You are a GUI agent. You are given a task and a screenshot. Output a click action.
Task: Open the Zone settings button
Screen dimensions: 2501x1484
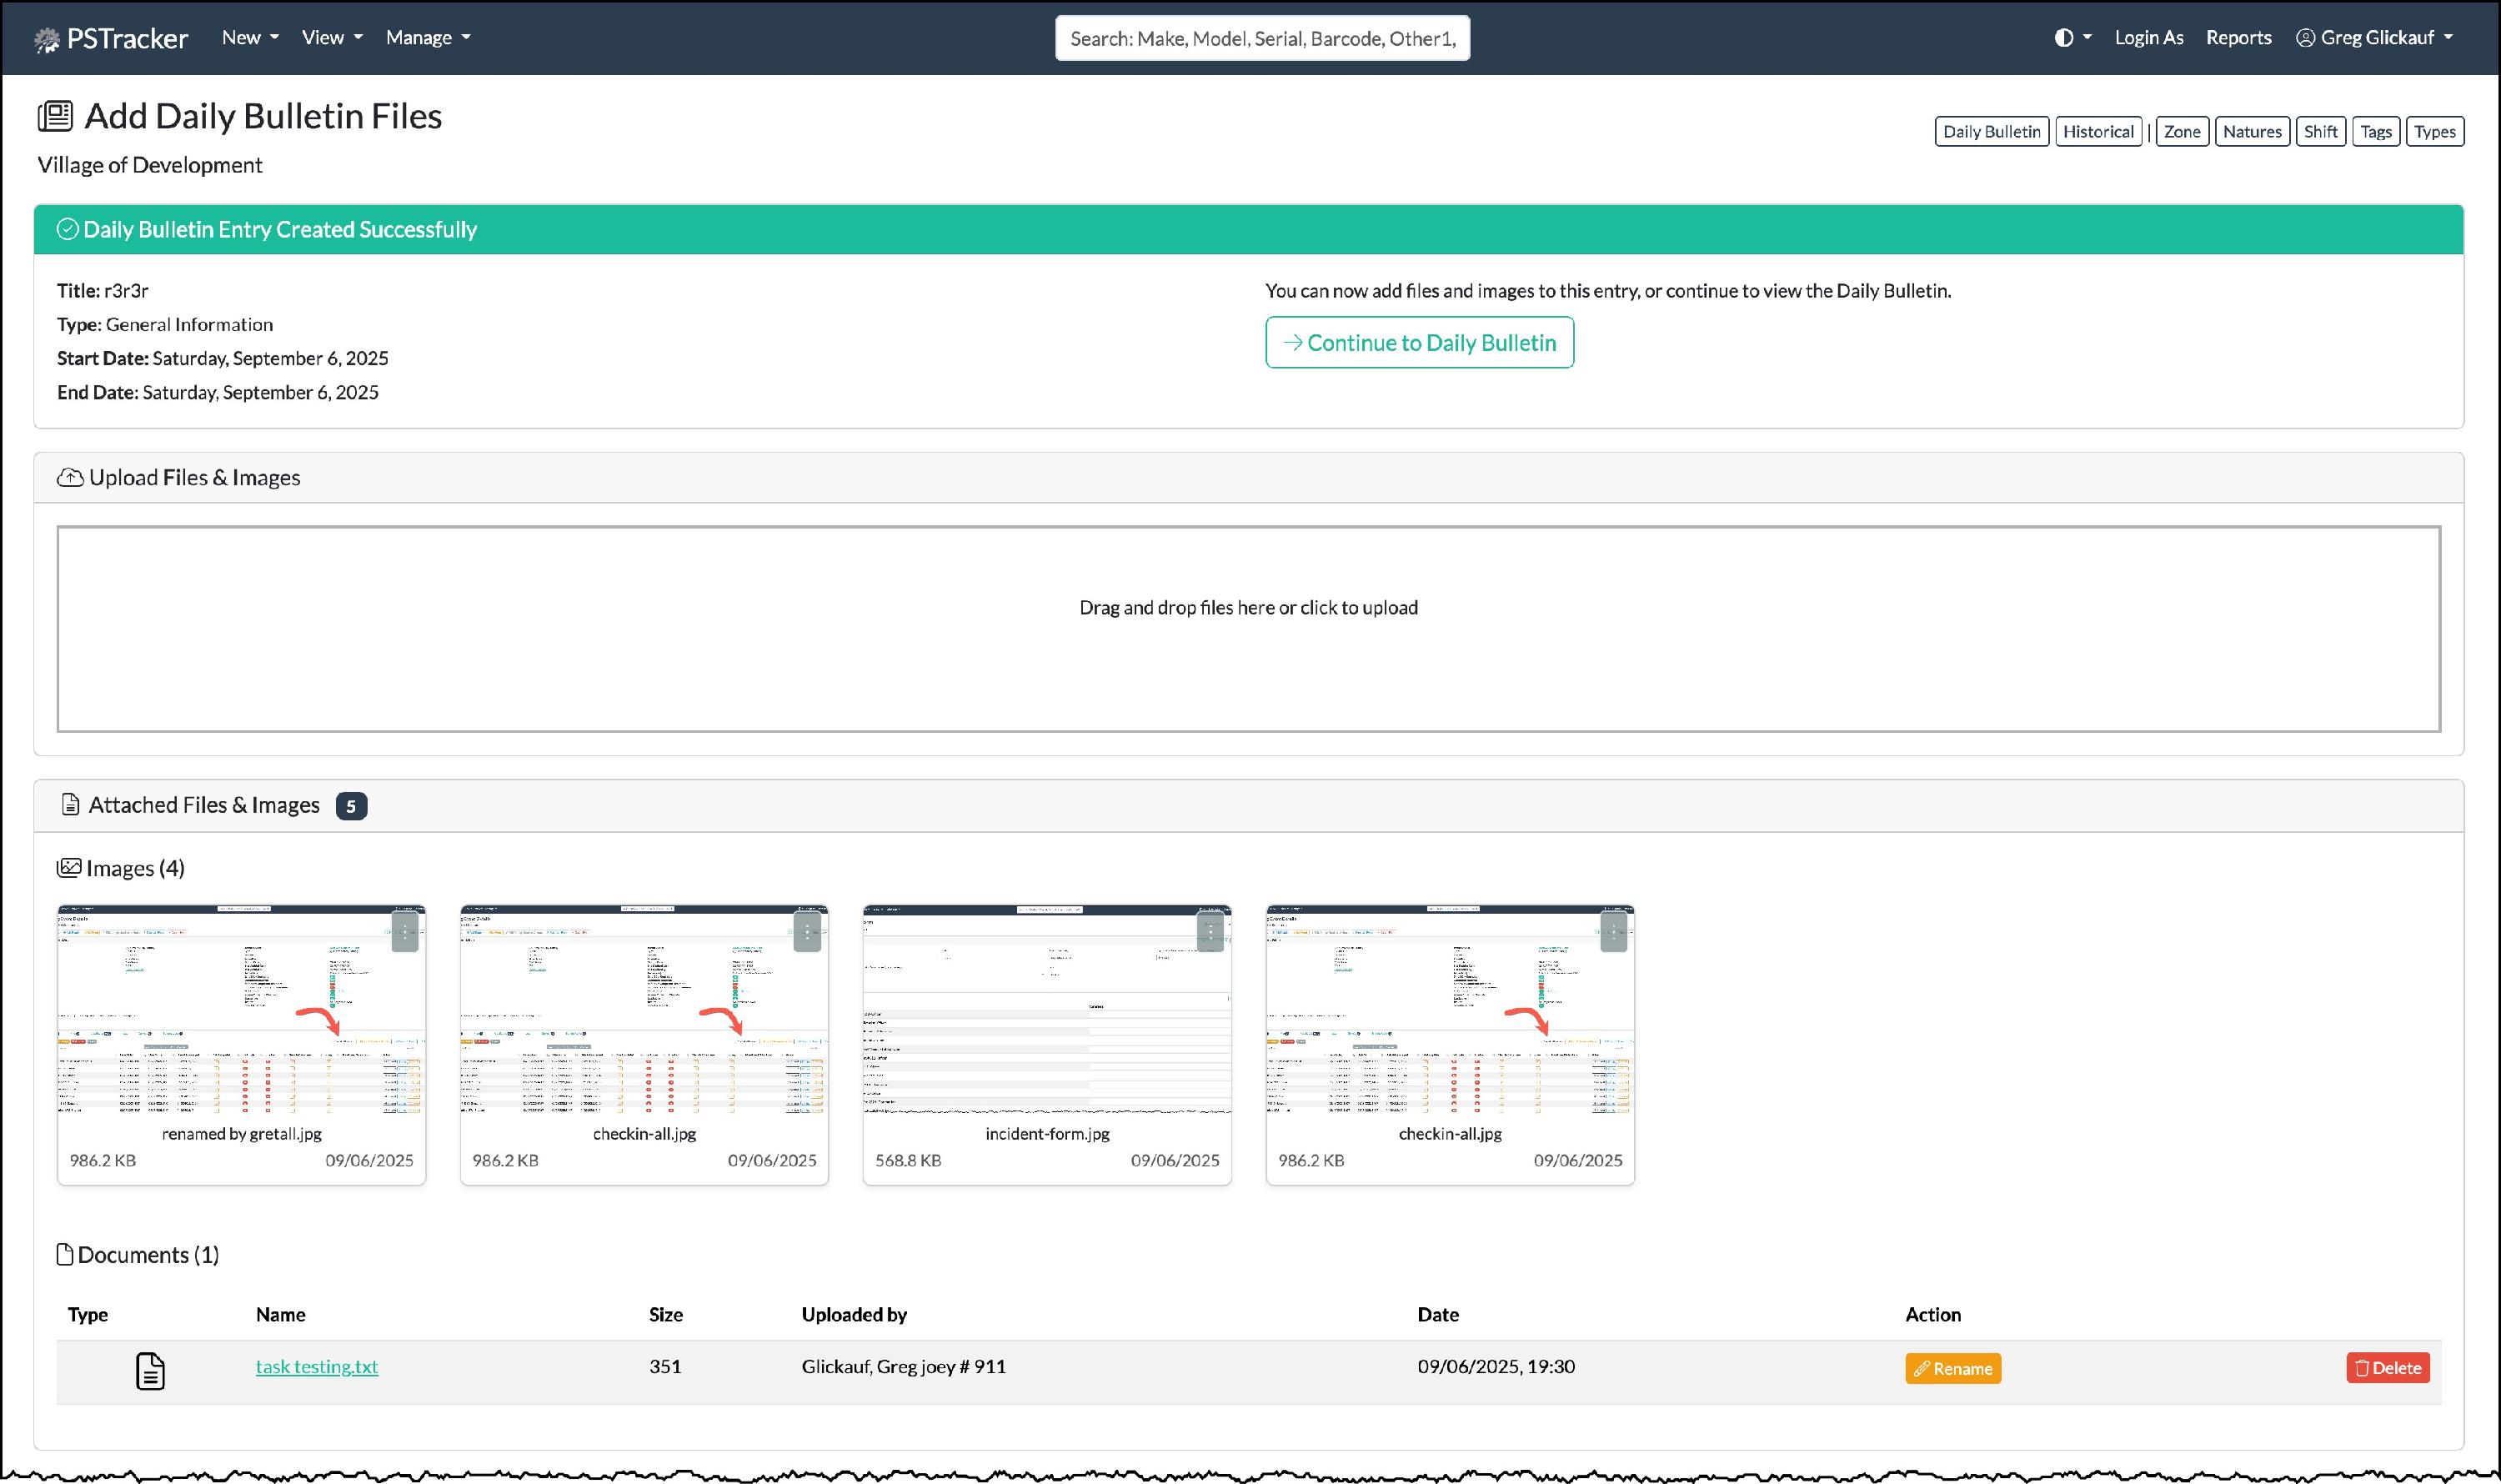coord(2182,131)
